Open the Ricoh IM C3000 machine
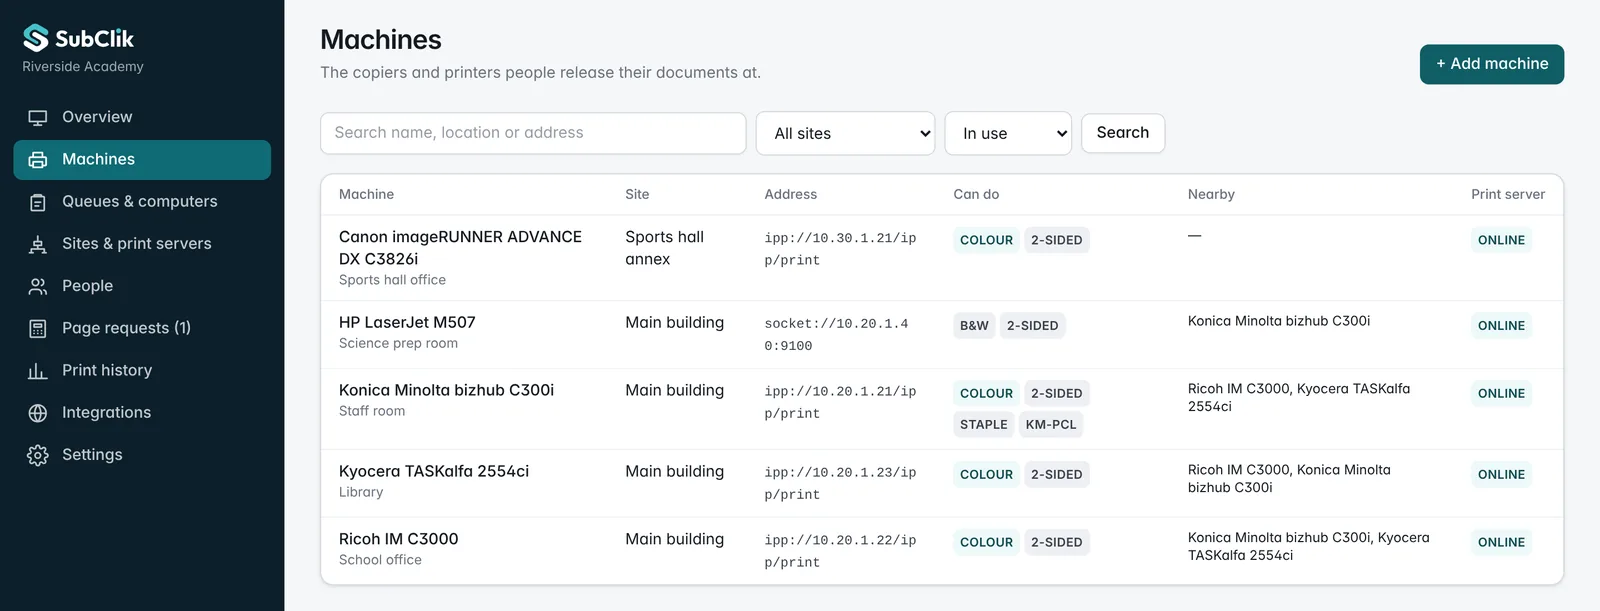This screenshot has height=611, width=1600. [x=398, y=539]
